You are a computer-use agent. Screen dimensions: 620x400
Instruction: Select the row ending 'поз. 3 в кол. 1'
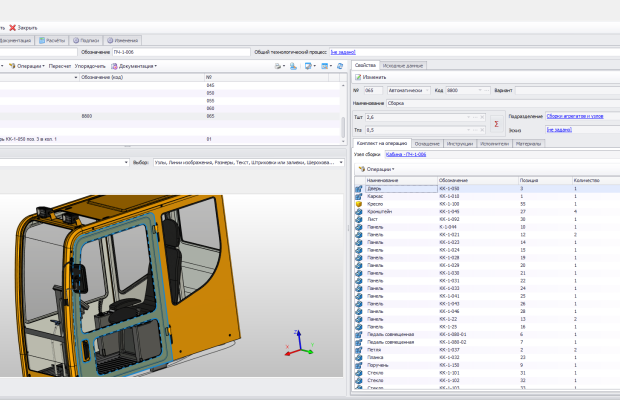[170, 139]
